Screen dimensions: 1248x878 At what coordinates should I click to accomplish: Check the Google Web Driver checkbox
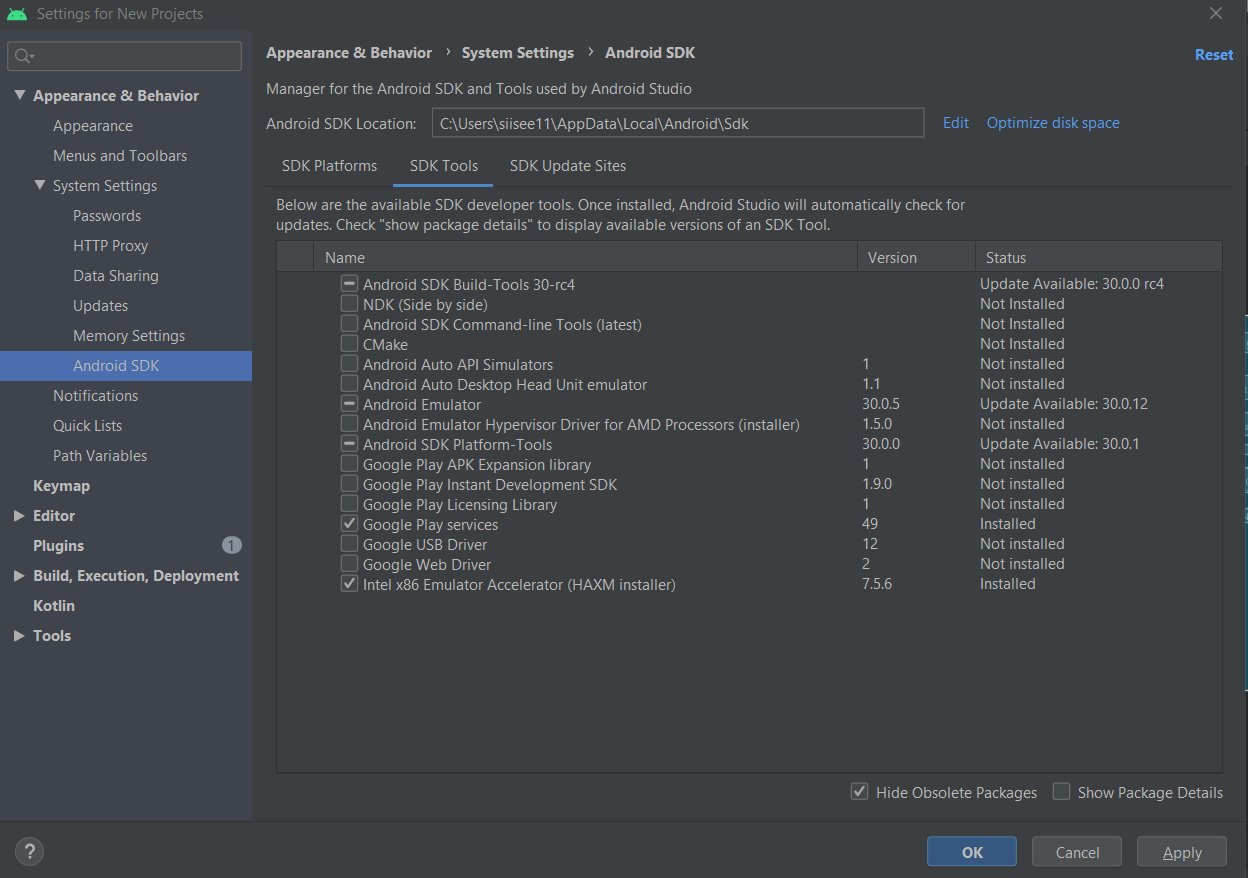tap(349, 564)
